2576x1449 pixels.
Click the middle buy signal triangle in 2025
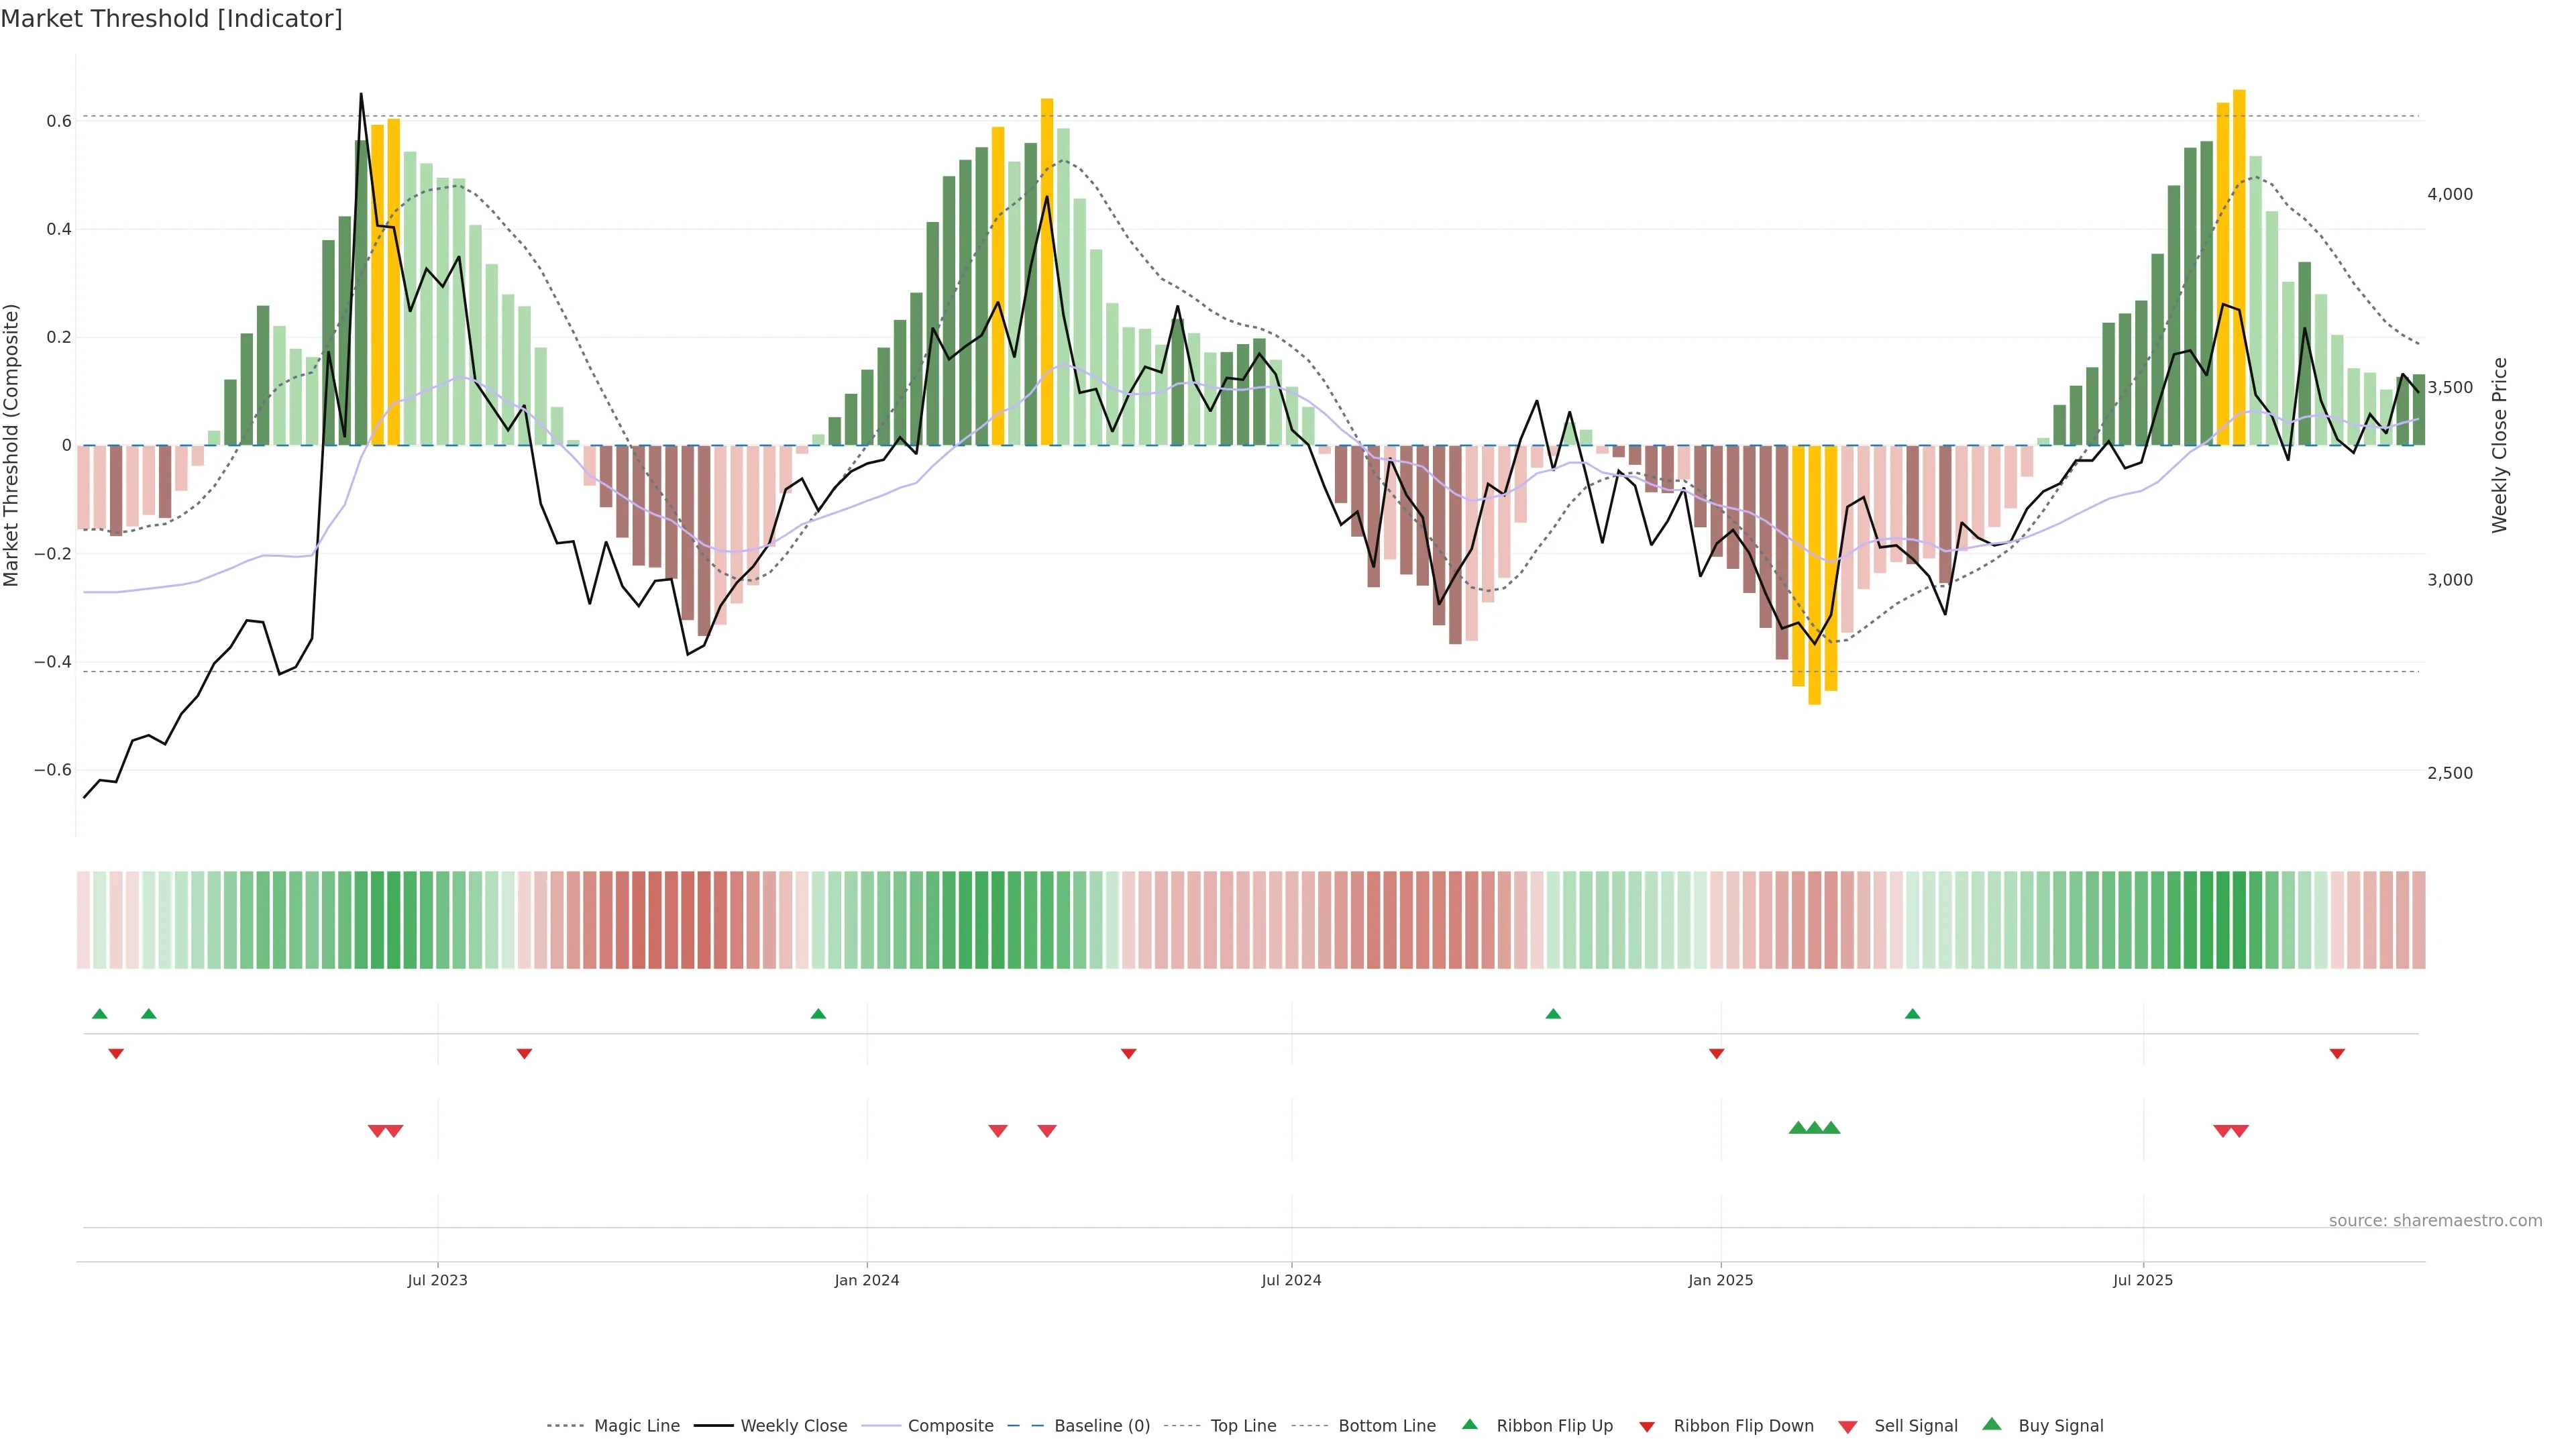(1814, 1128)
